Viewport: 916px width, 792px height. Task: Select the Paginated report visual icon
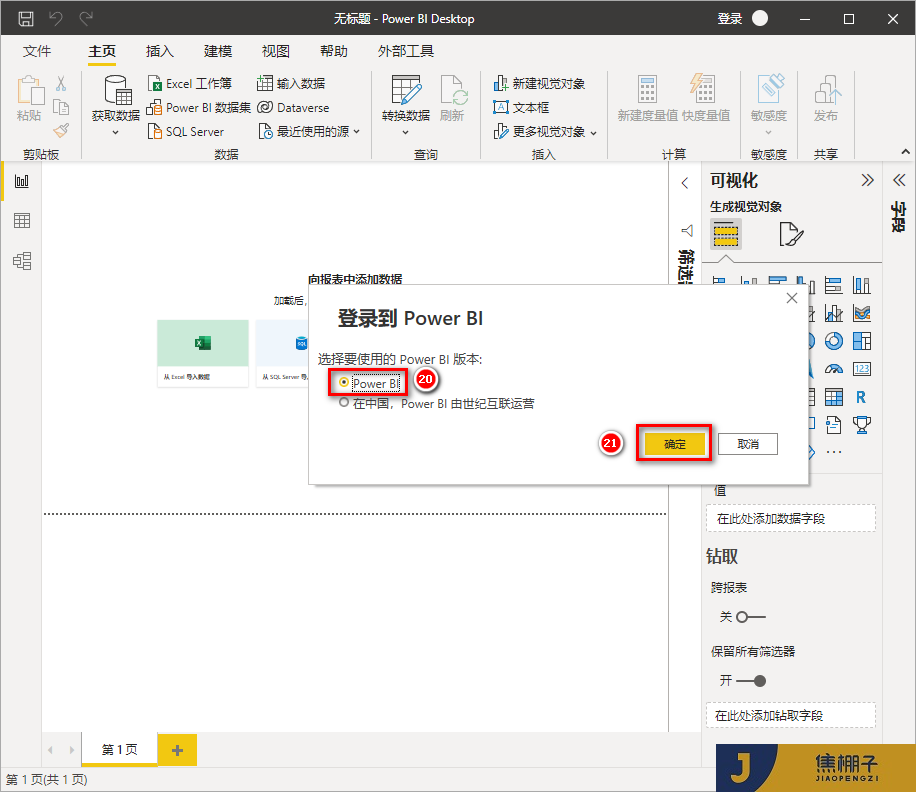click(x=834, y=425)
